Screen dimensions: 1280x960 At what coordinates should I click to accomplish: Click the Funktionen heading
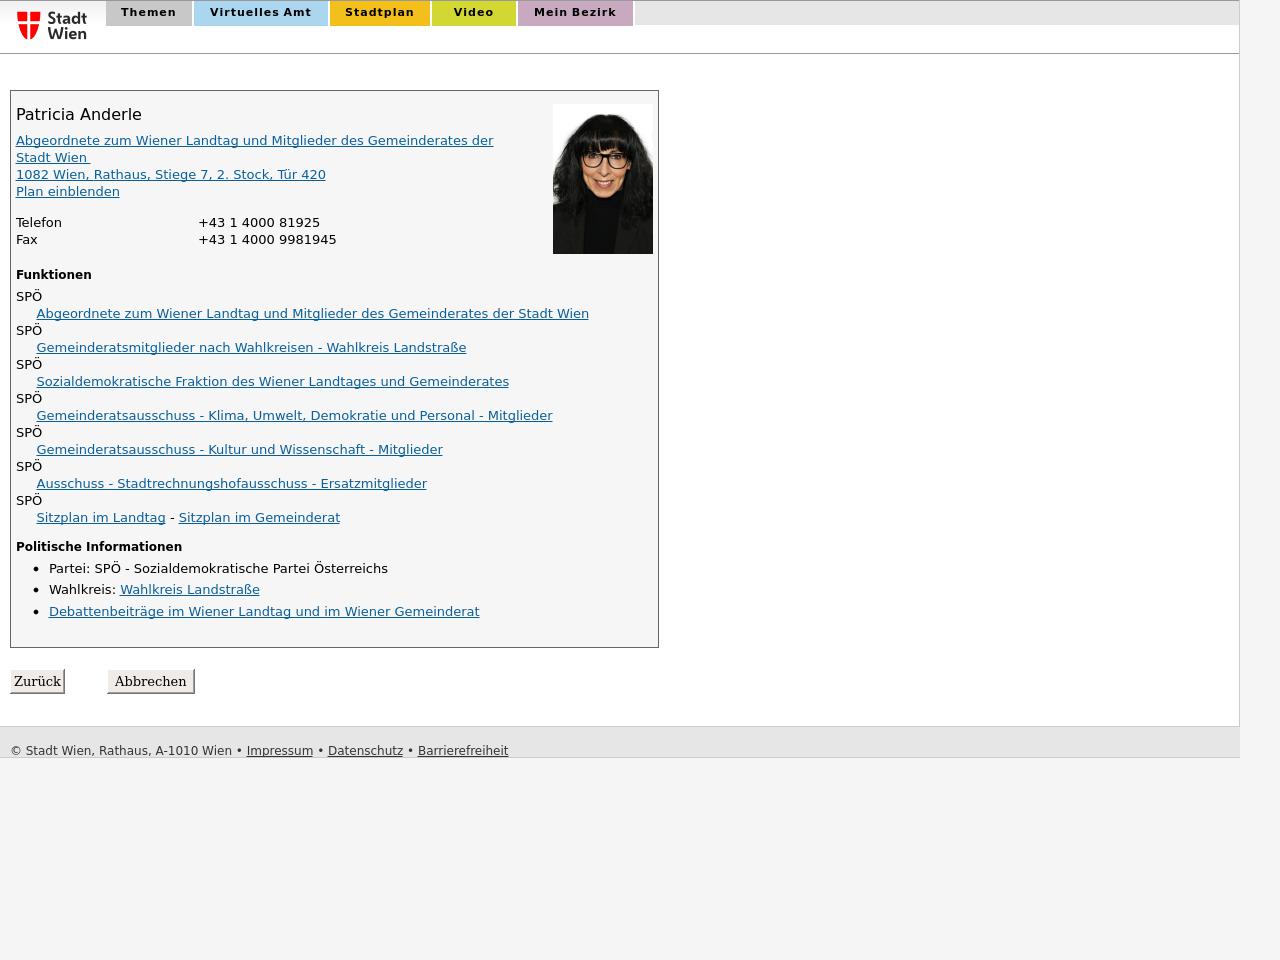pyautogui.click(x=54, y=274)
